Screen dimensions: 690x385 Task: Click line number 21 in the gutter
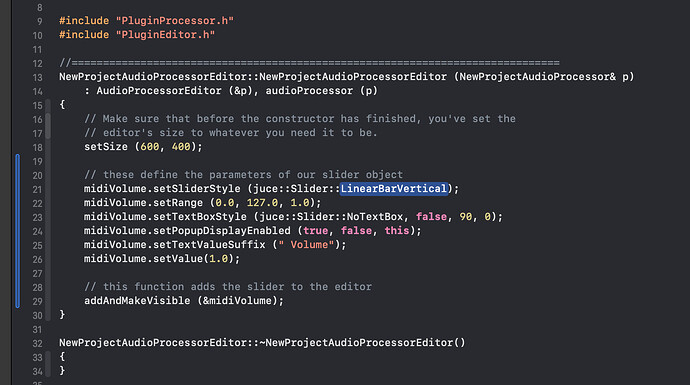point(37,190)
